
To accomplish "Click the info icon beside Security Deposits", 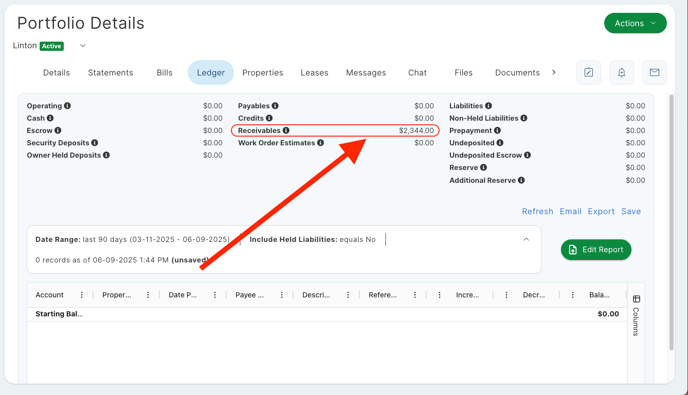I will pyautogui.click(x=94, y=143).
